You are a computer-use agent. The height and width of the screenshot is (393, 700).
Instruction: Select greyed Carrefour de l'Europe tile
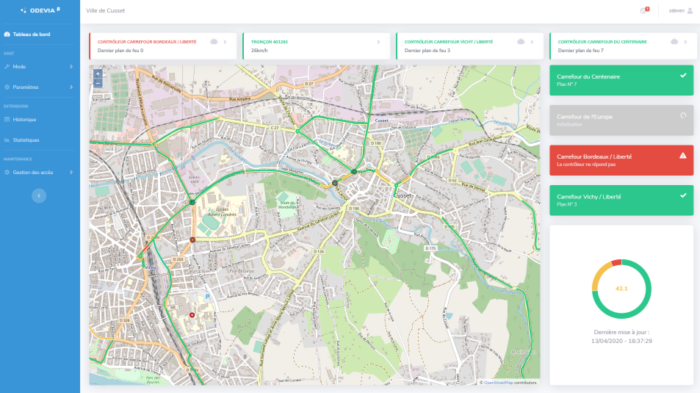[621, 120]
